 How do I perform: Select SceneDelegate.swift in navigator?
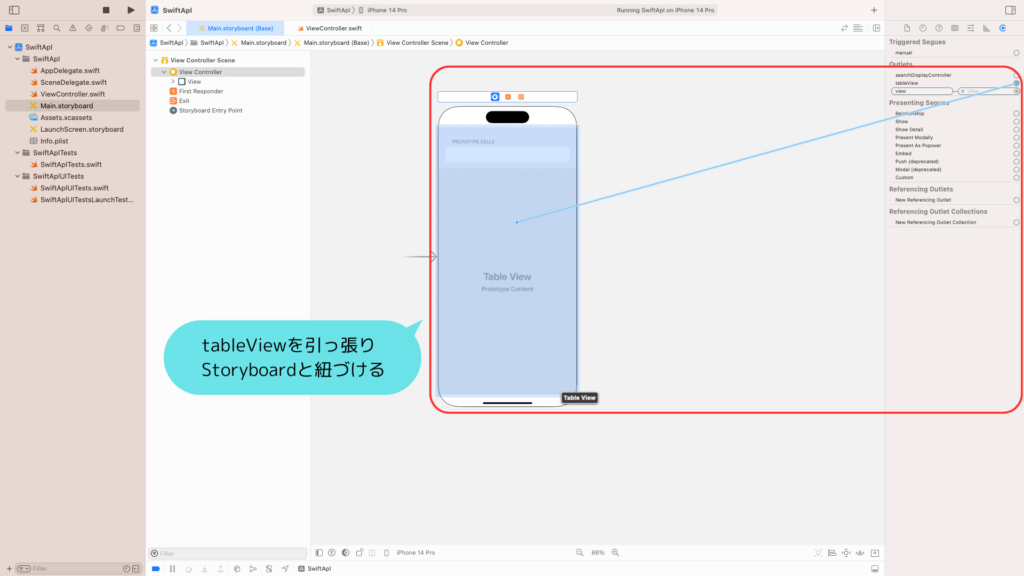coord(73,82)
